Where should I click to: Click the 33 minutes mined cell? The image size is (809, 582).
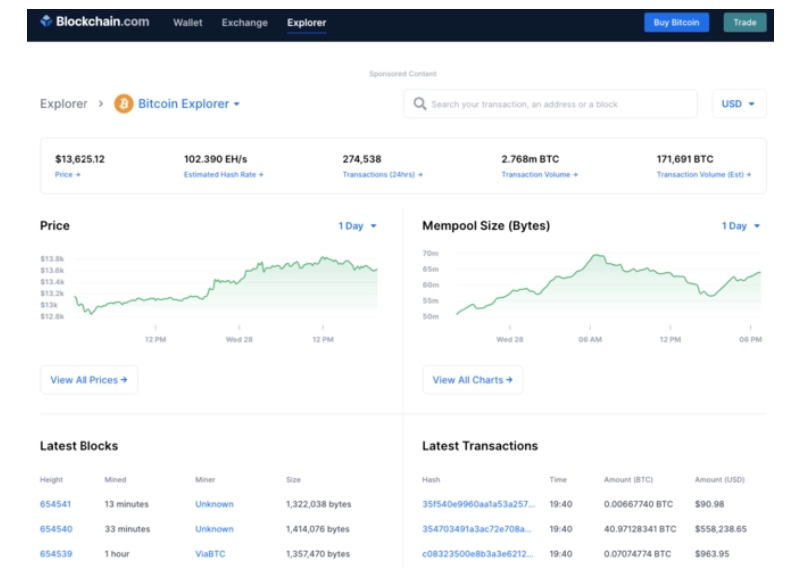coord(127,529)
